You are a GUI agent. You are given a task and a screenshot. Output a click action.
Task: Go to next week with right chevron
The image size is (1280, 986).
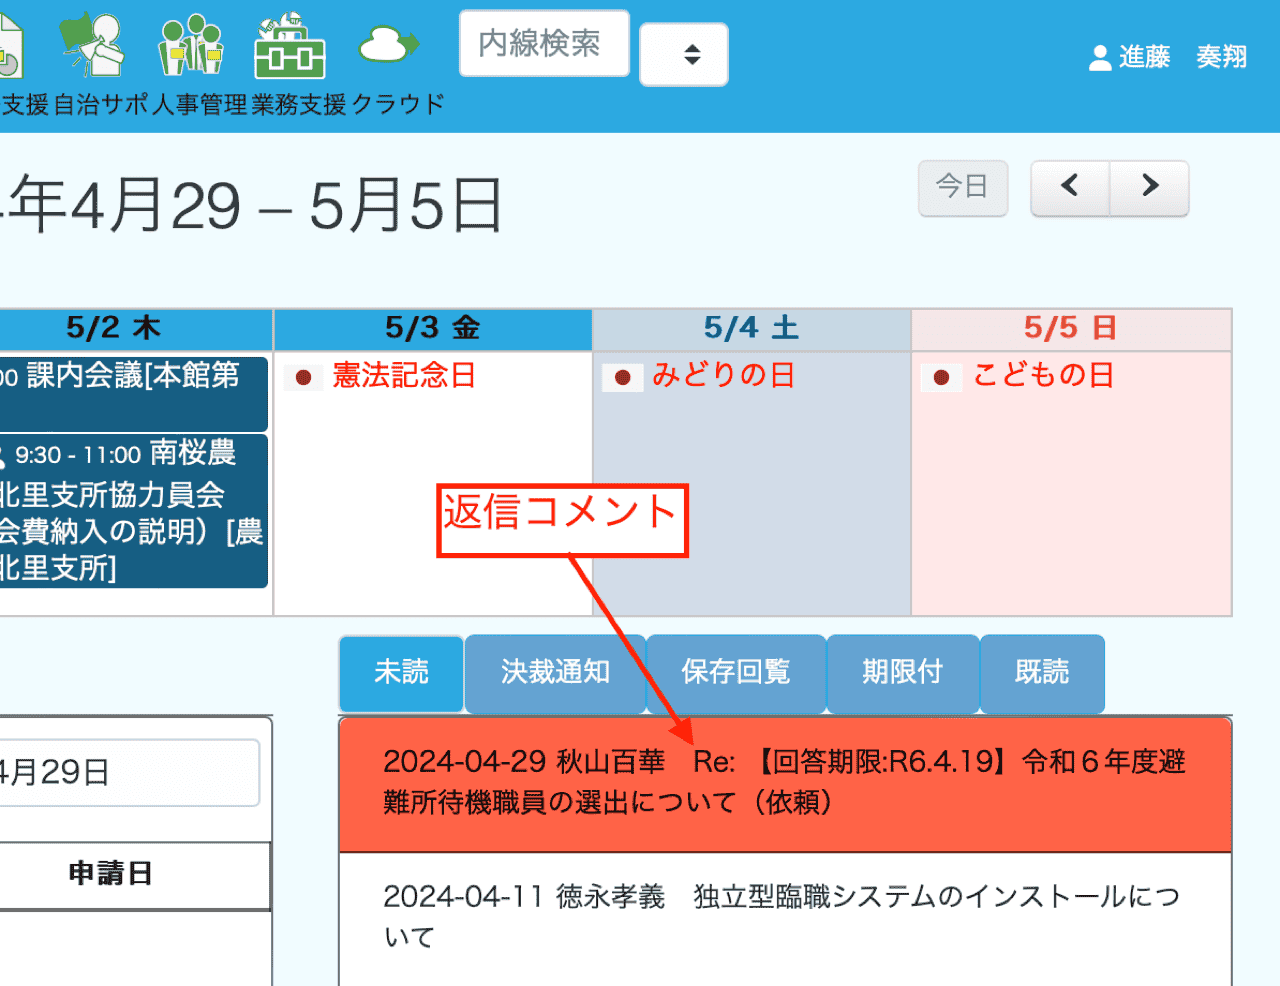pyautogui.click(x=1150, y=187)
